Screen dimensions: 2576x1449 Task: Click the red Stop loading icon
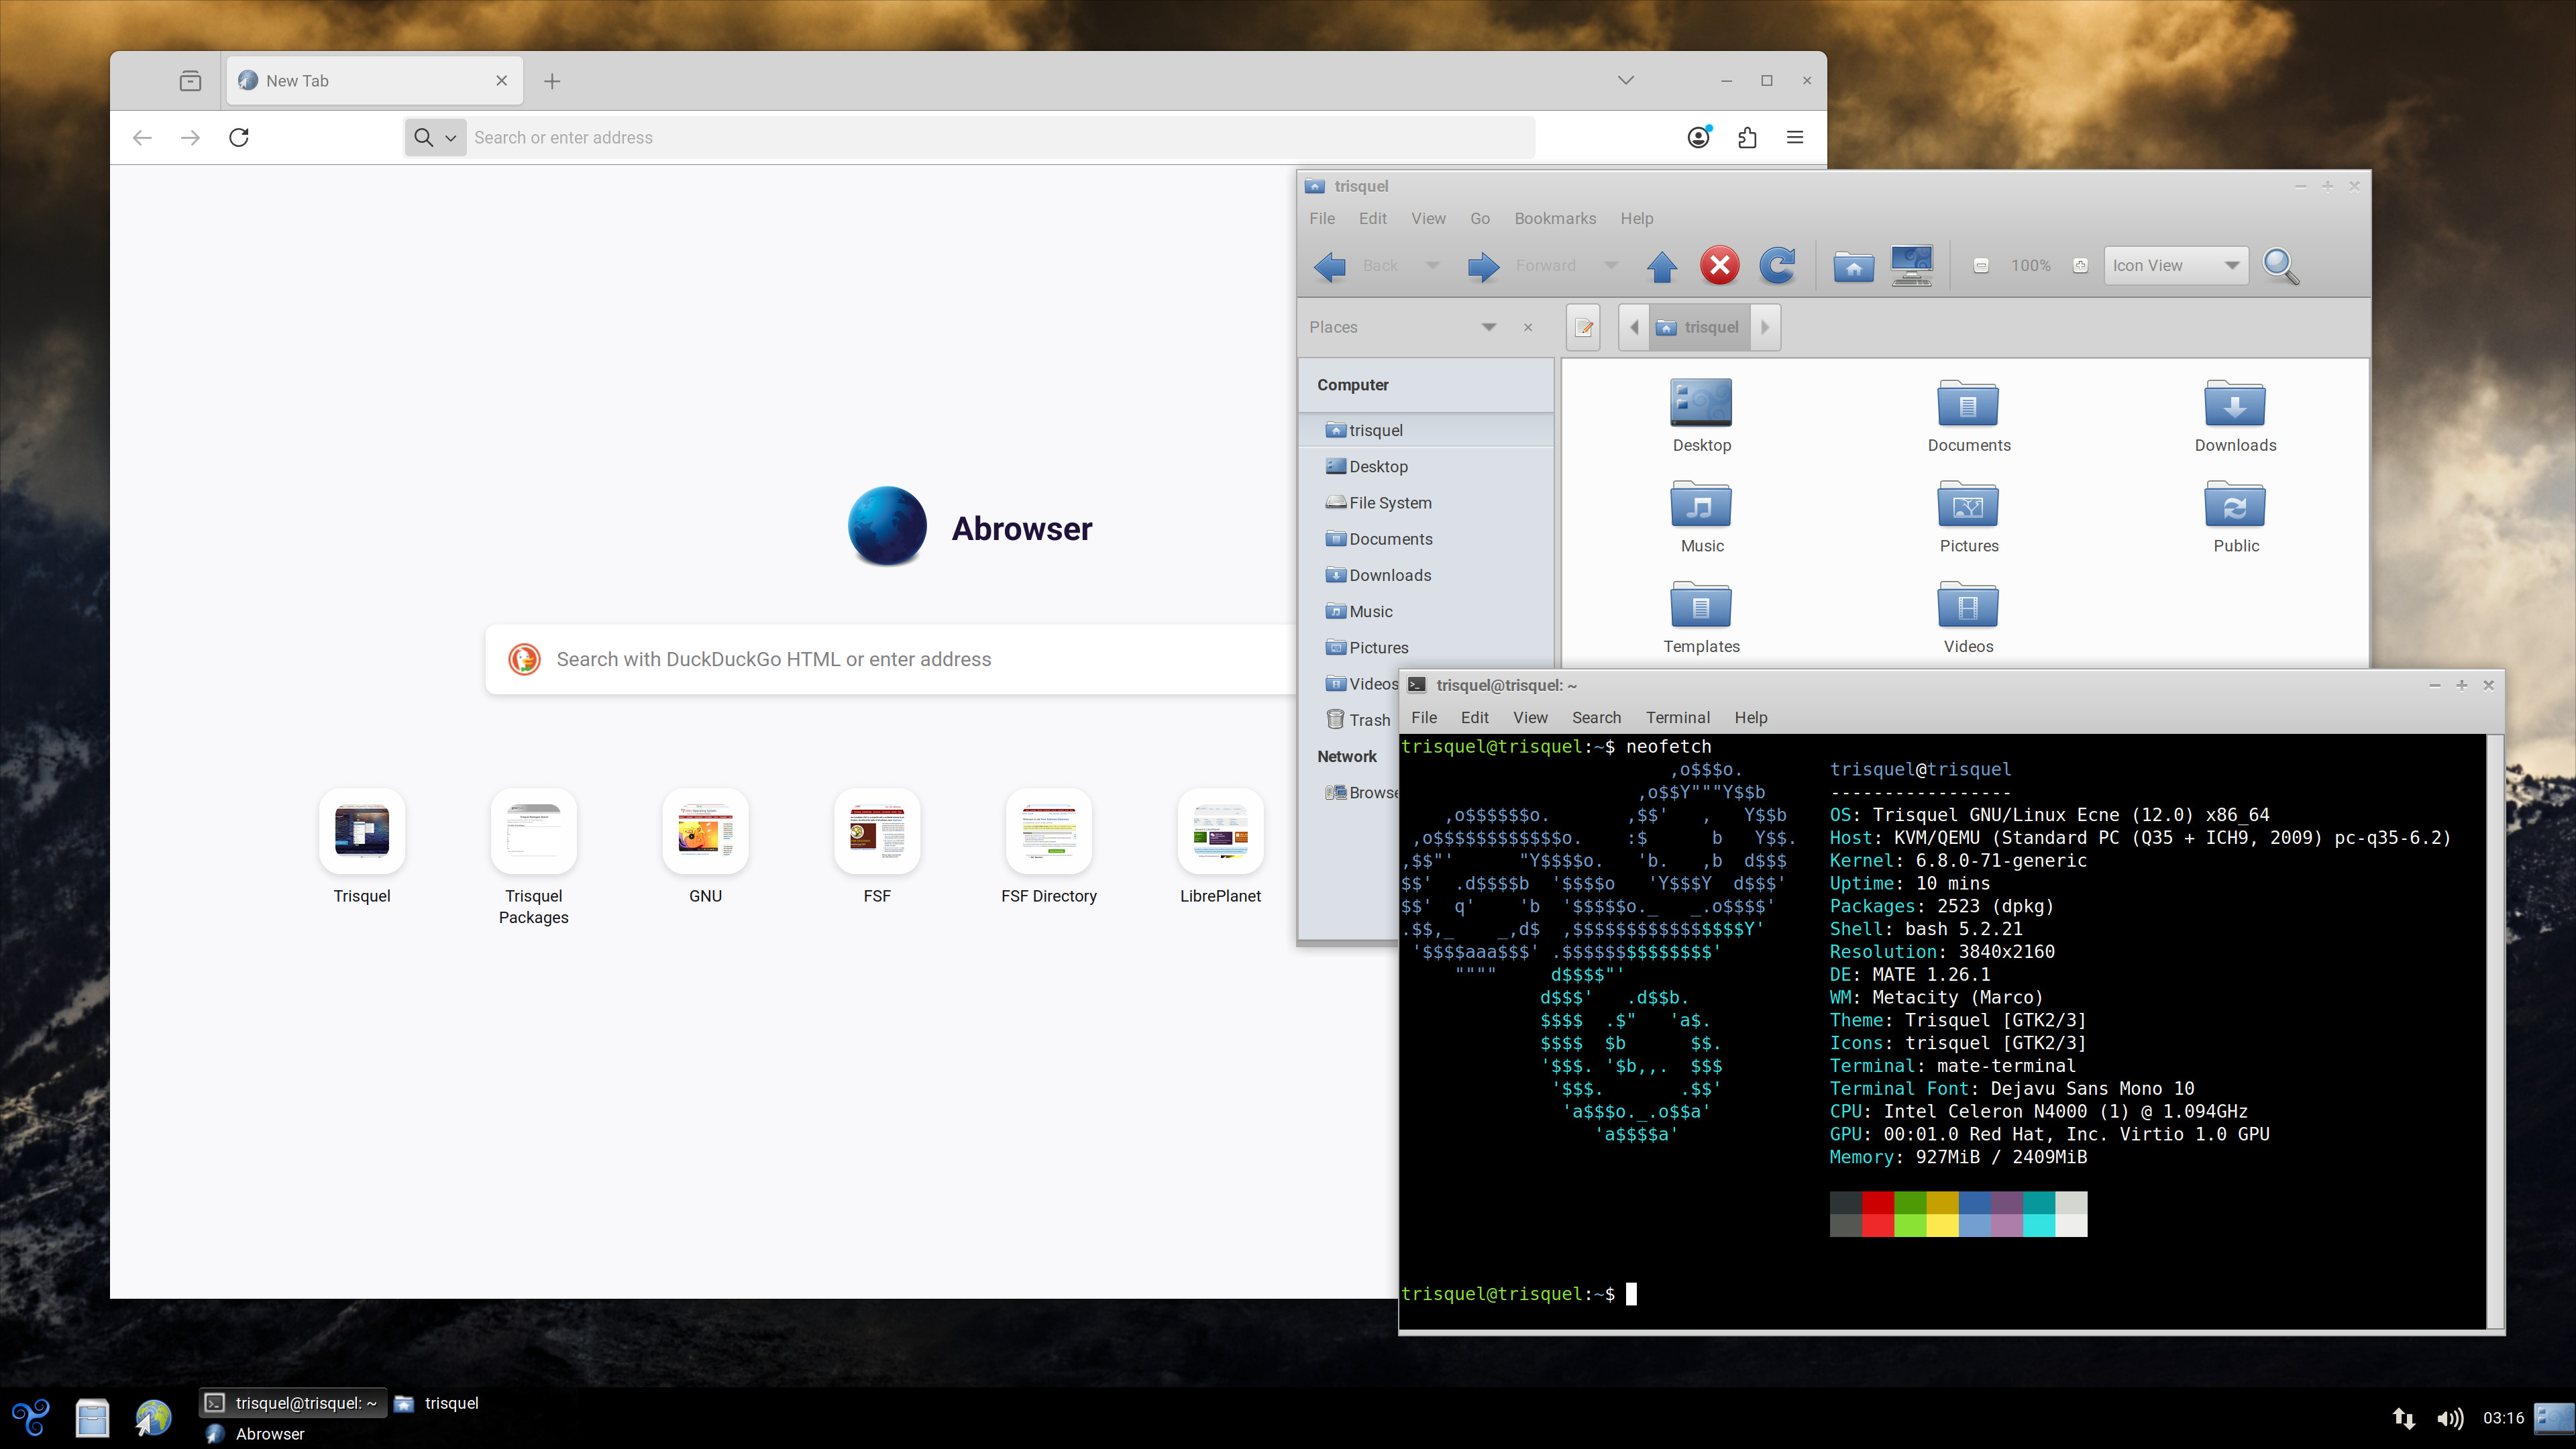click(x=1720, y=266)
